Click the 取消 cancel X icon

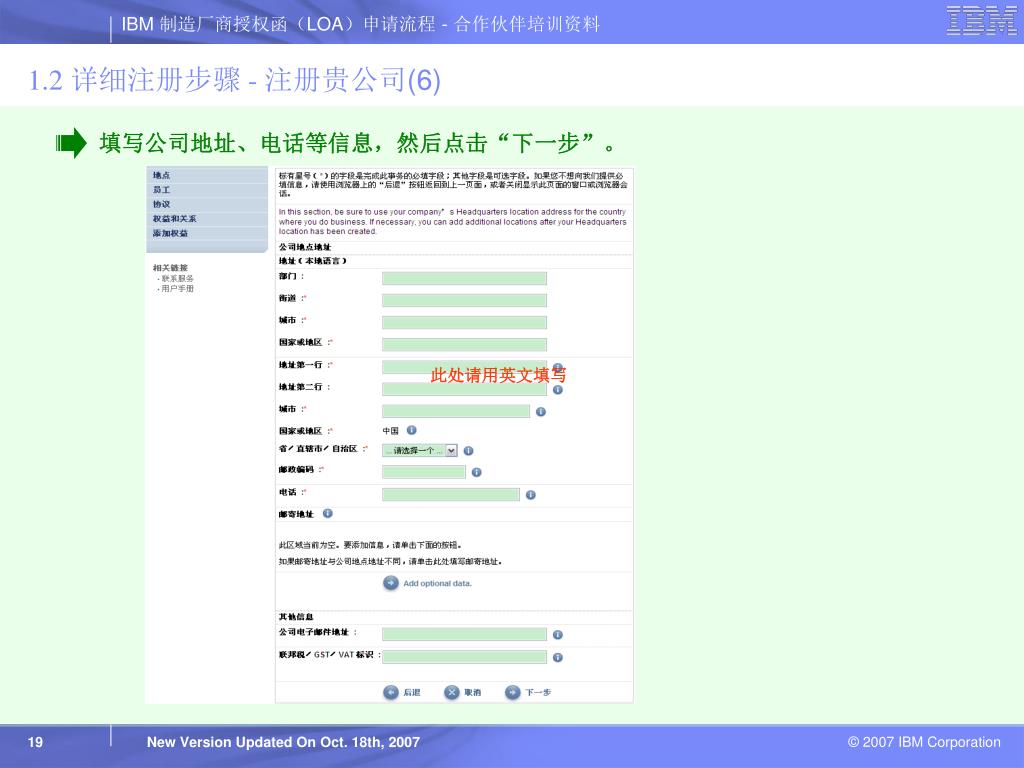452,692
